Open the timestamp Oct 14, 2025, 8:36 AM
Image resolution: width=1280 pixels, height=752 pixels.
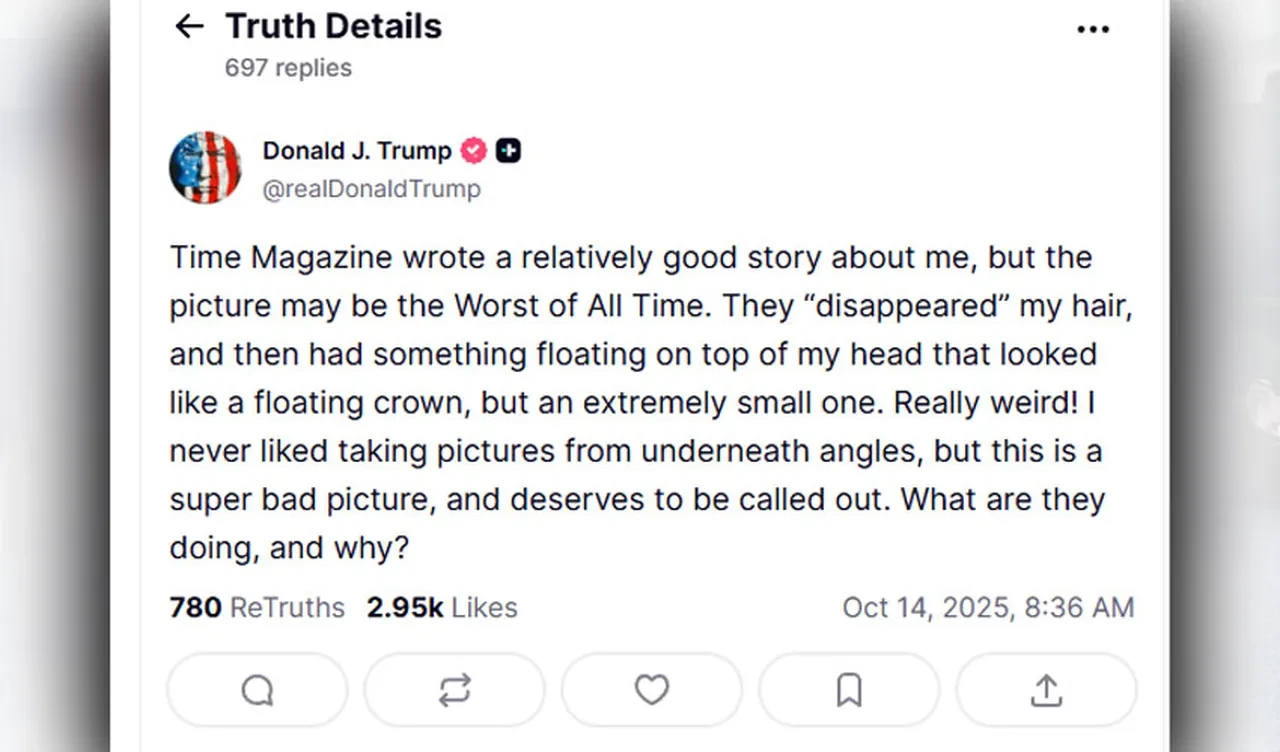click(x=989, y=607)
